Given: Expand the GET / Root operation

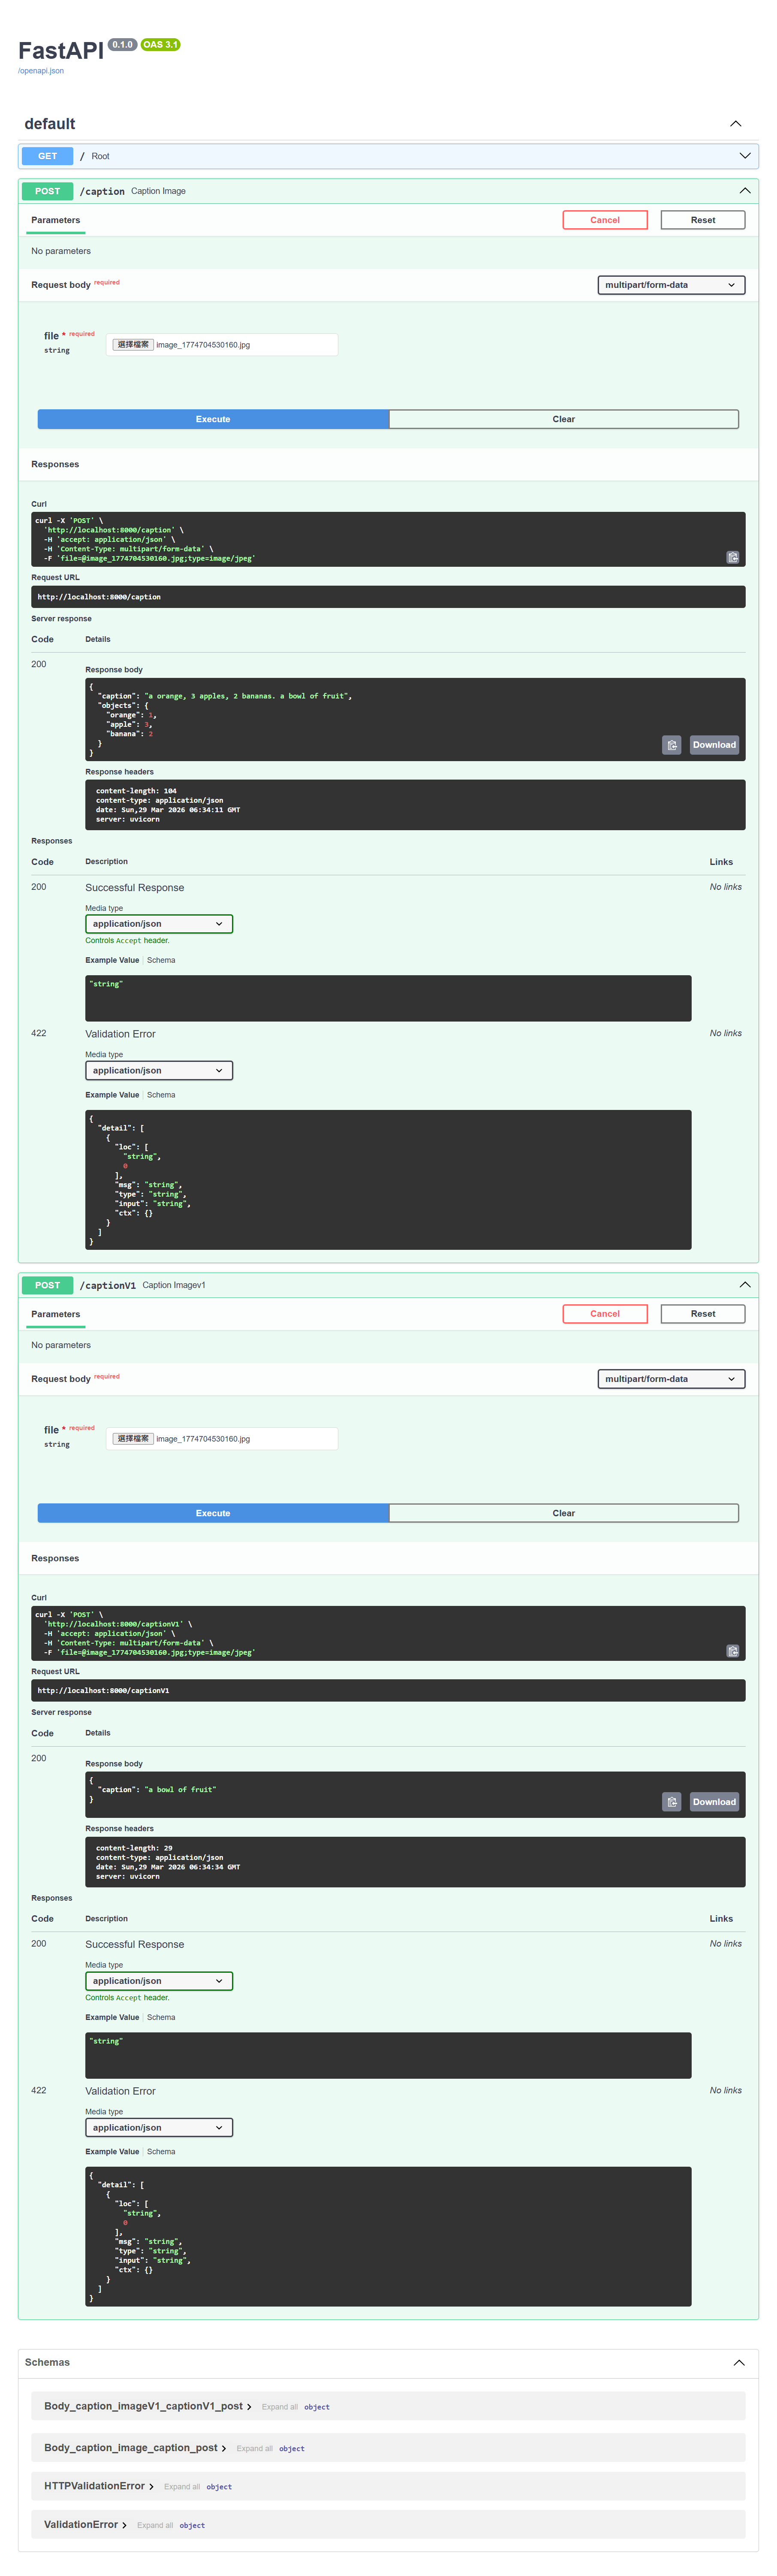Looking at the screenshot, I should click(744, 156).
